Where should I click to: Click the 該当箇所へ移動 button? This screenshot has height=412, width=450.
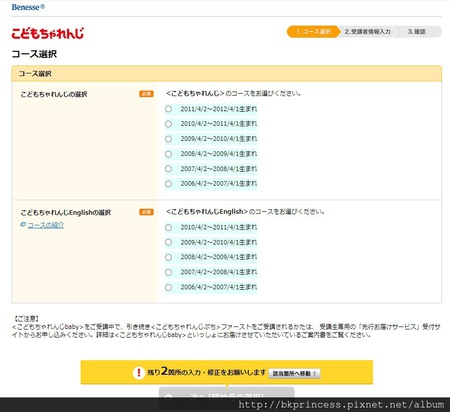pos(294,373)
